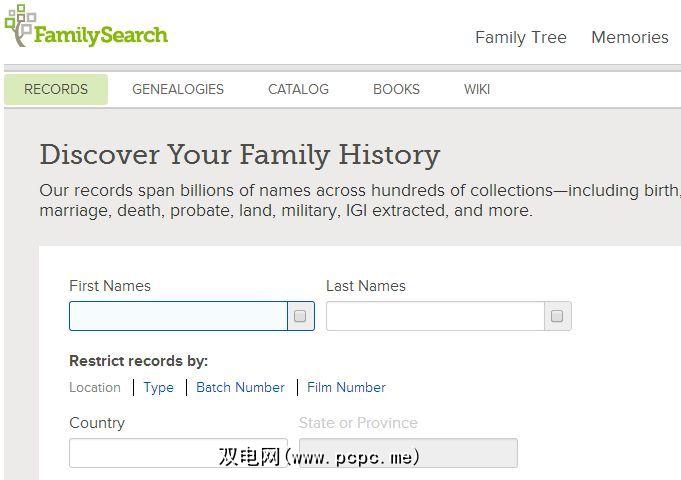This screenshot has width=681, height=480.
Task: Open the Family Tree menu
Action: [x=520, y=37]
